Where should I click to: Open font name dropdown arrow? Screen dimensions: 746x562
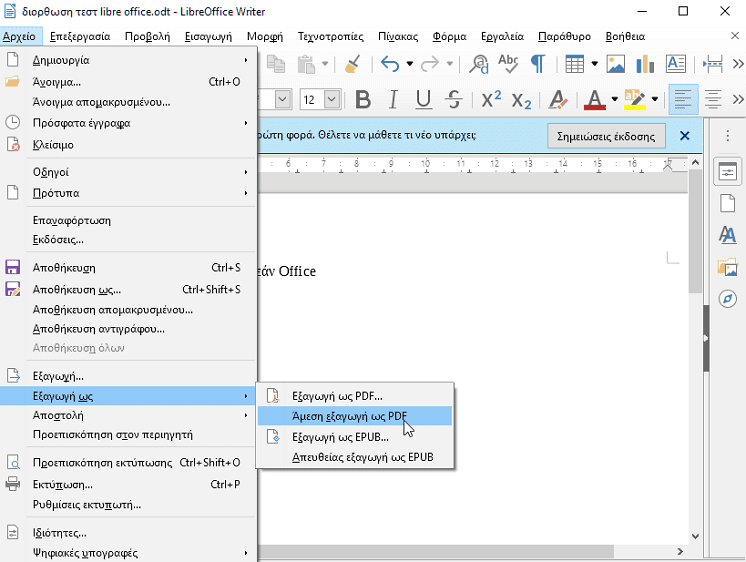pos(282,99)
